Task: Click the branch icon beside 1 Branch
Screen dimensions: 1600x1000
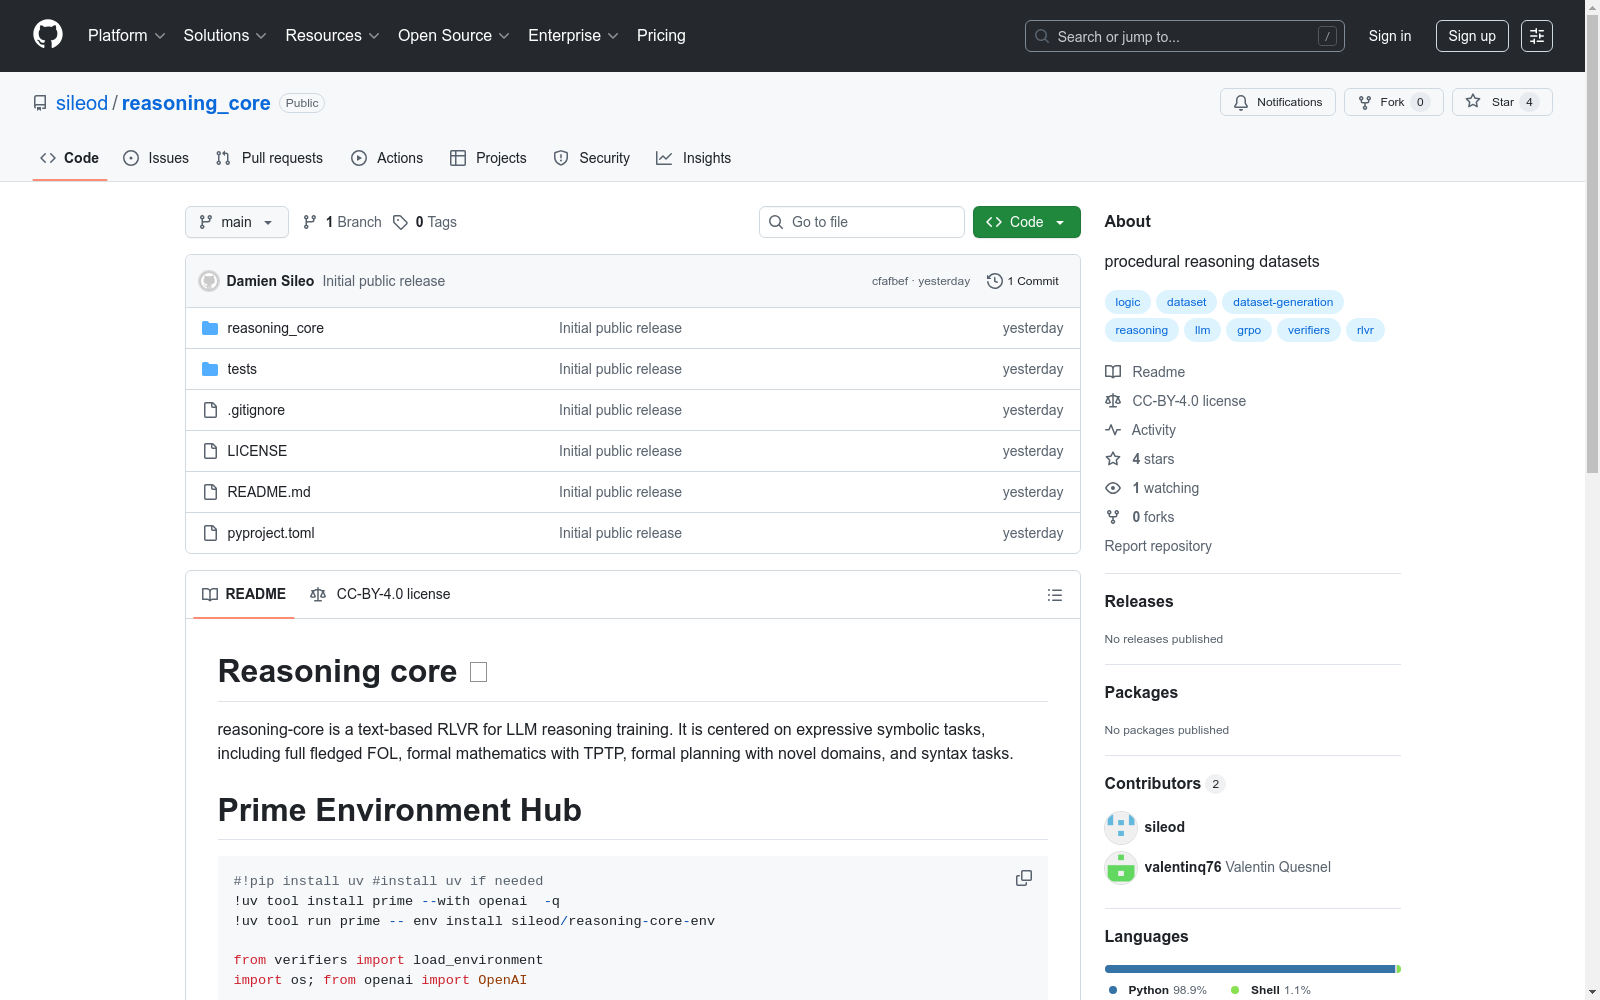Action: point(310,222)
